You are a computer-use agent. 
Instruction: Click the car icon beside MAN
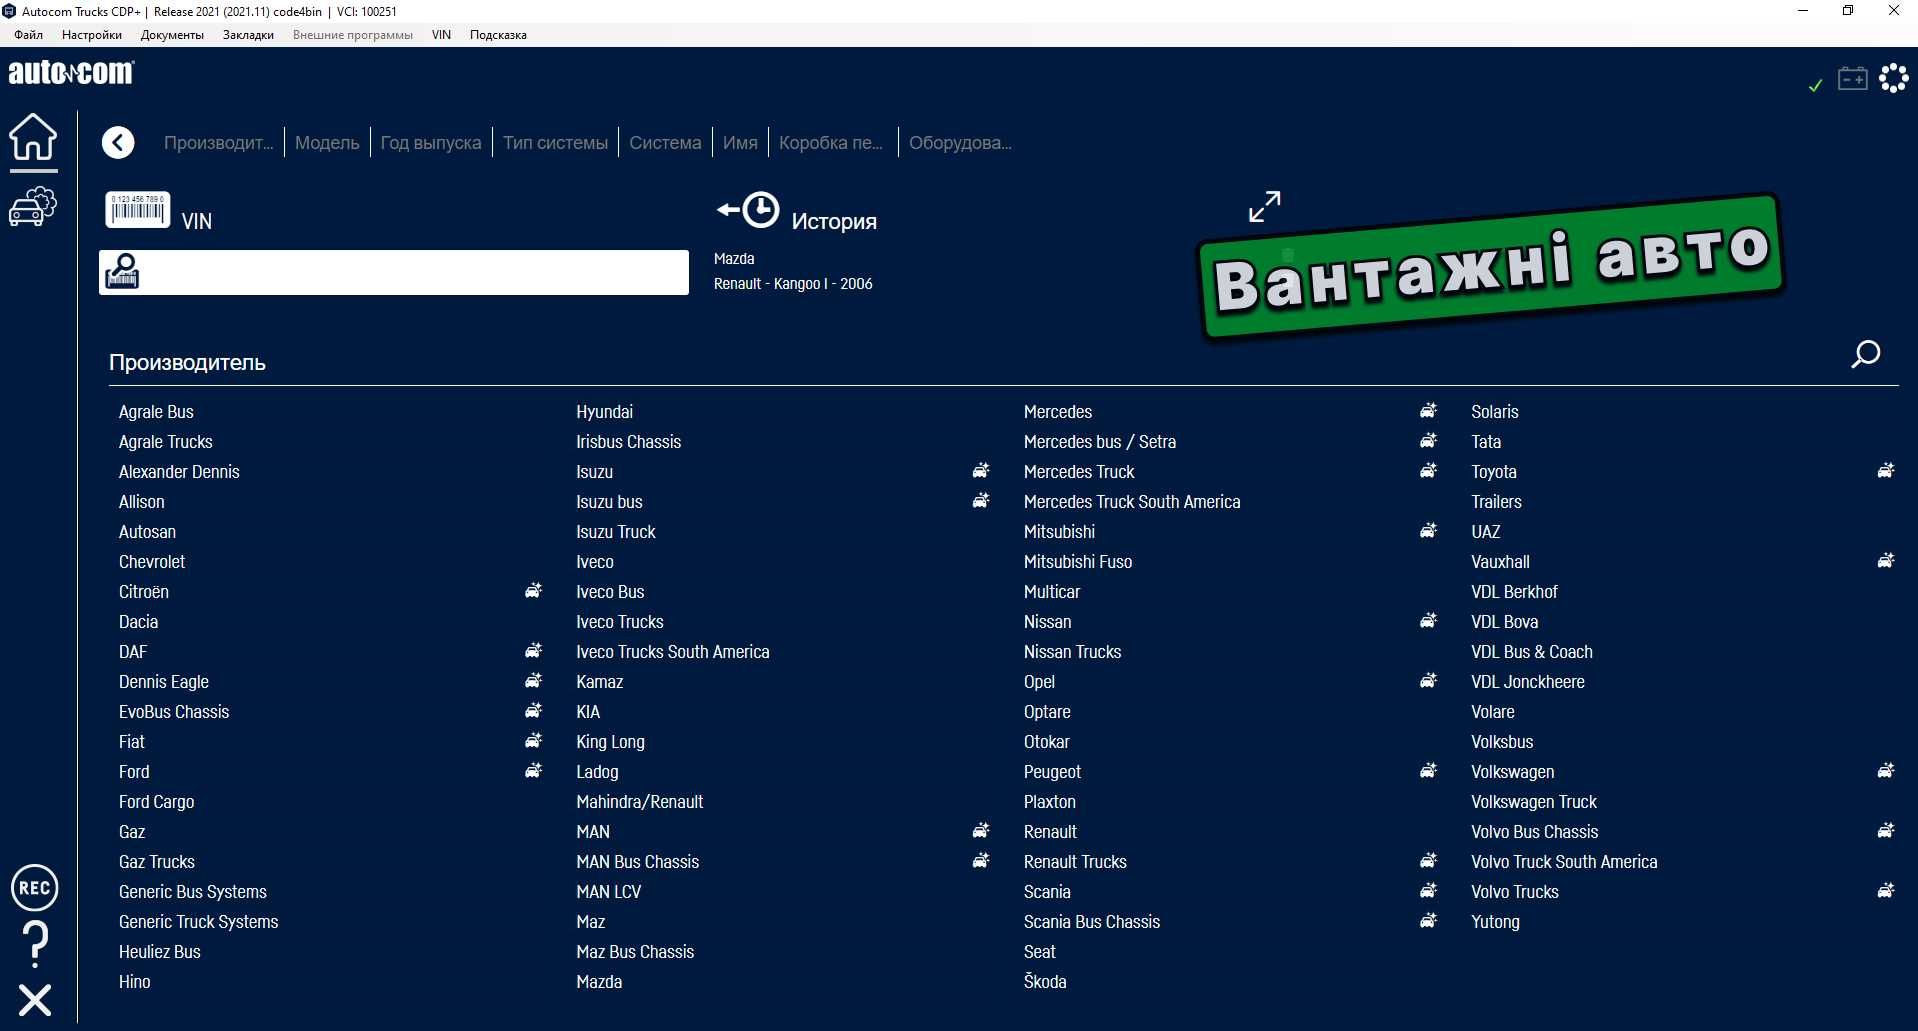(x=982, y=831)
